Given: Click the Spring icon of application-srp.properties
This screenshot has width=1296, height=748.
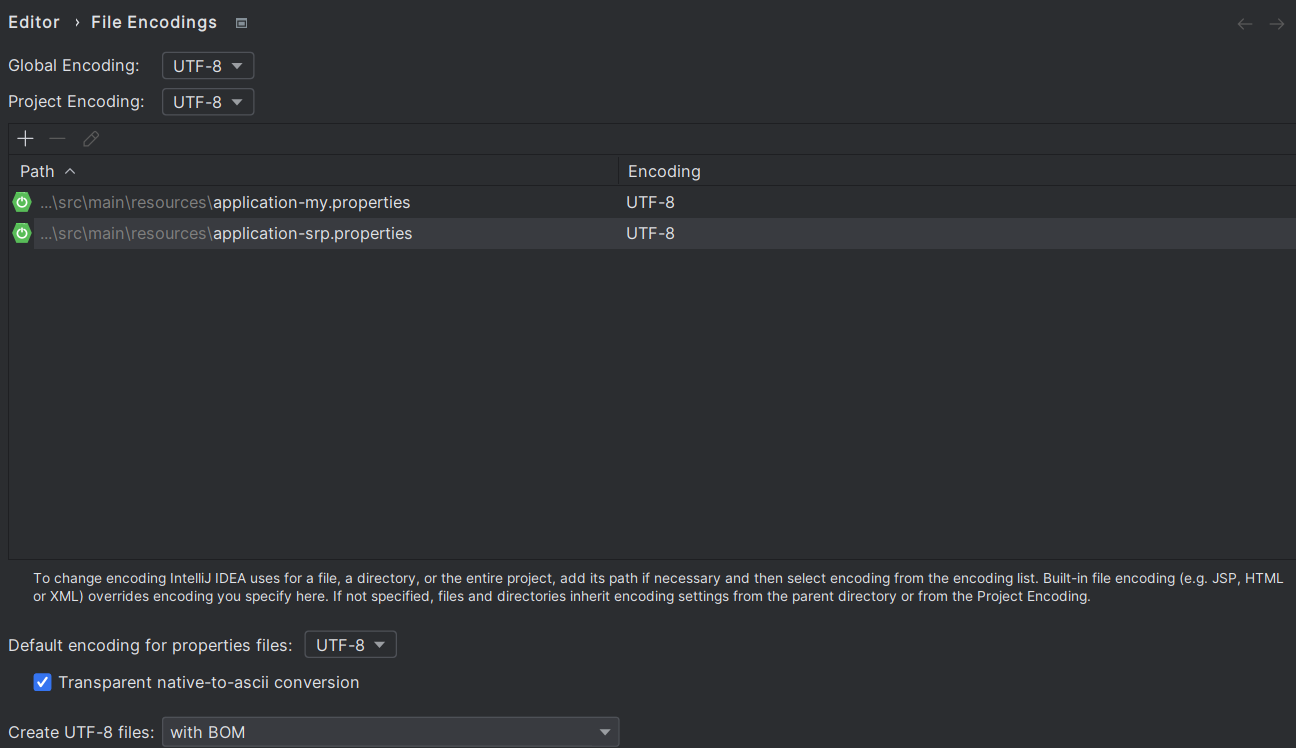Looking at the screenshot, I should pos(22,233).
